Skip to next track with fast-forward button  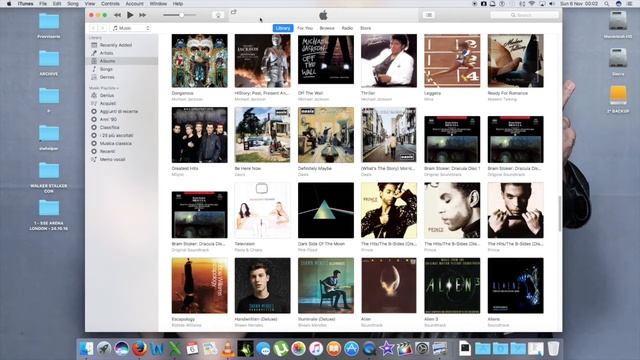[x=142, y=15]
